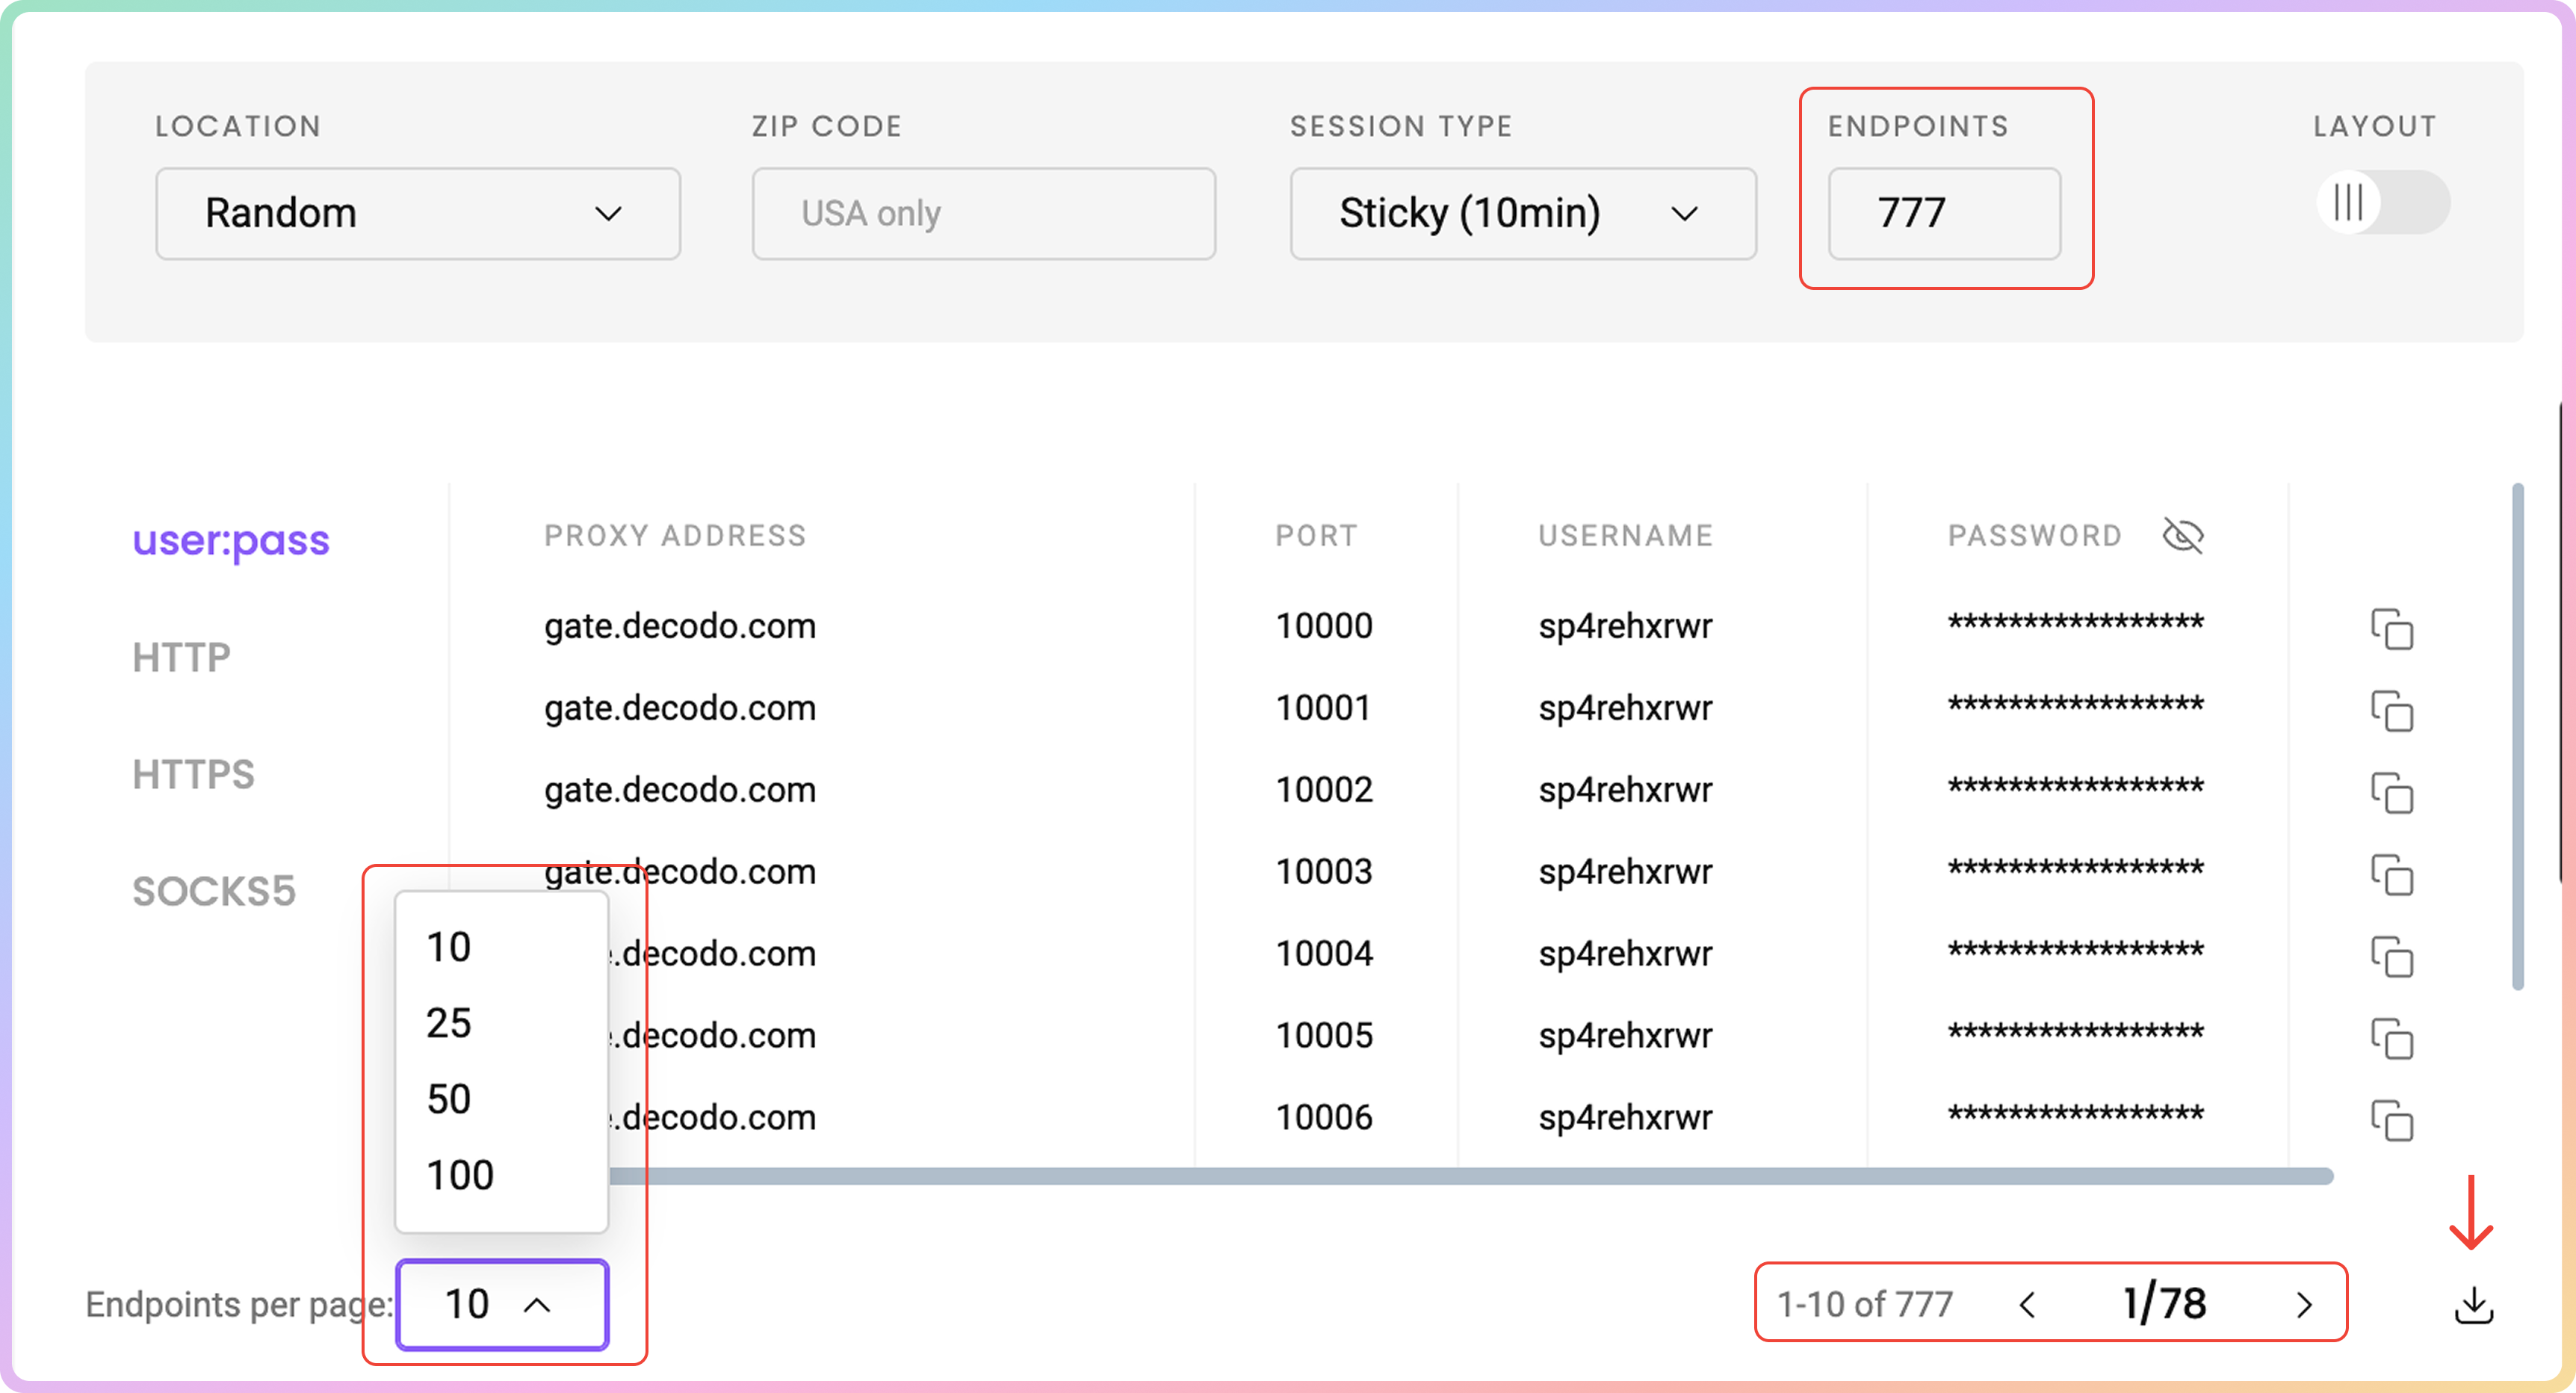
Task: Copy the port 10006 endpoint row
Action: [2391, 1121]
